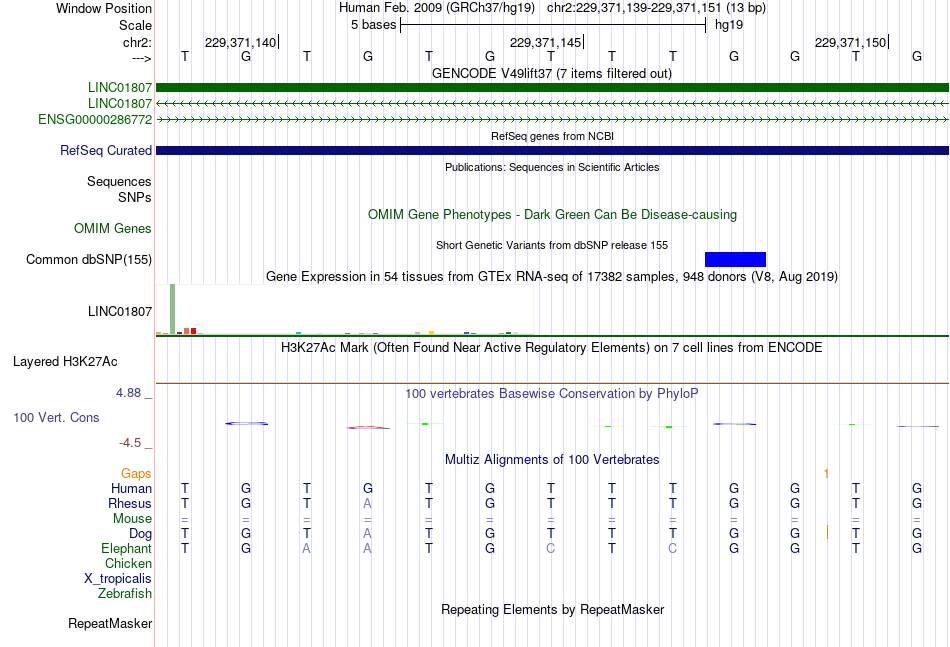Click the Elephant species label
The width and height of the screenshot is (950, 647).
click(x=127, y=548)
